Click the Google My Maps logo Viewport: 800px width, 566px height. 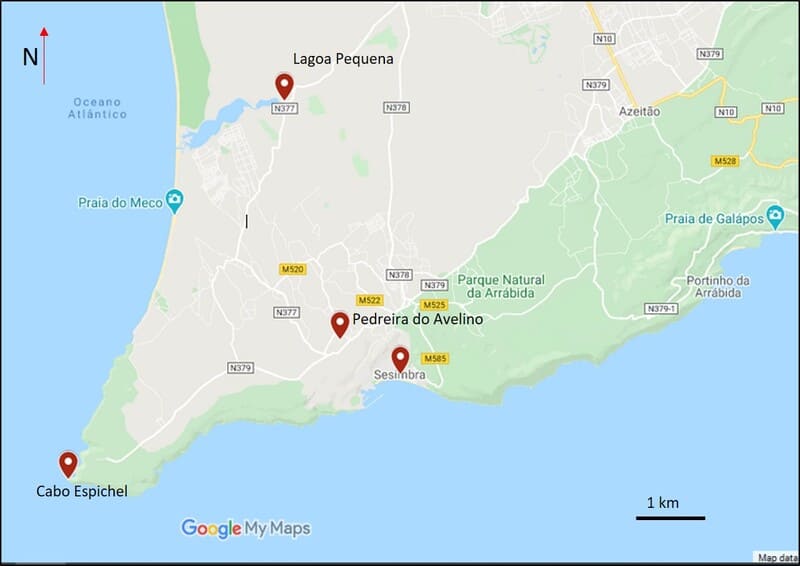246,528
